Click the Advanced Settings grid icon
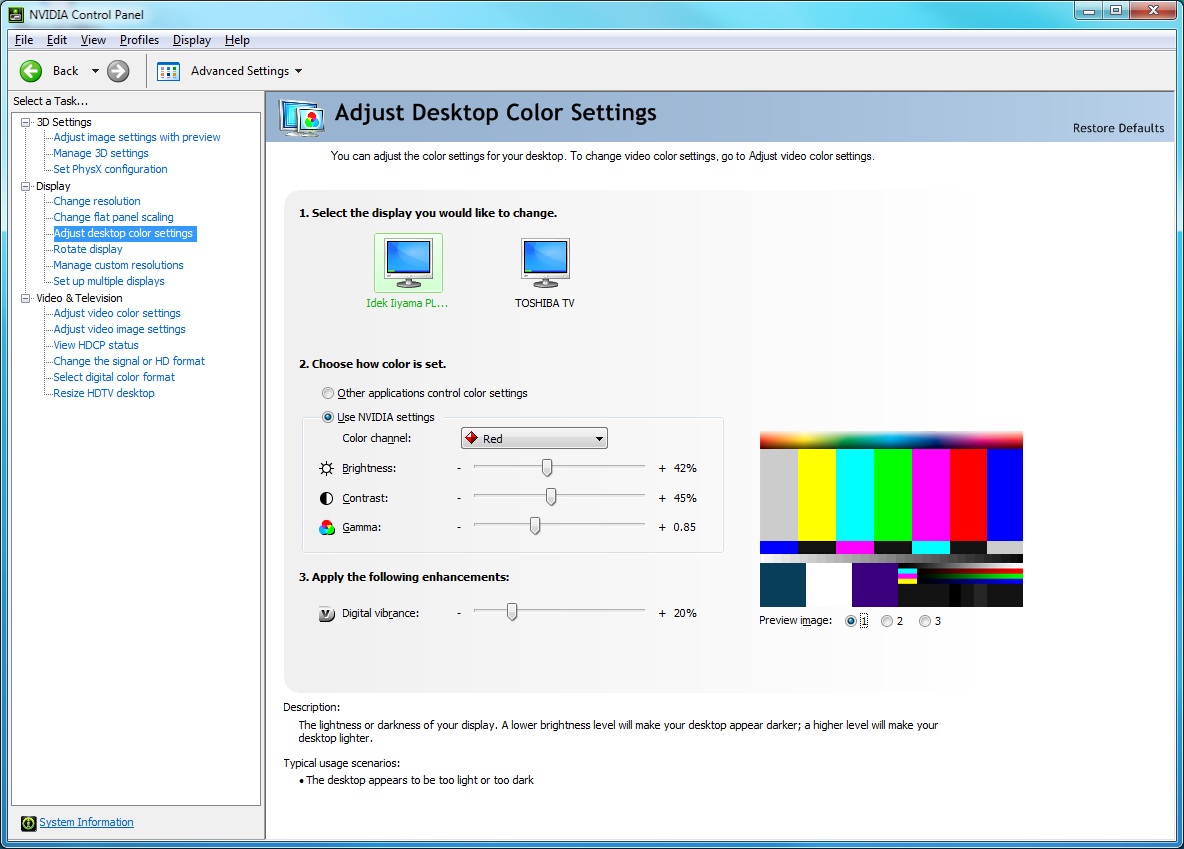 pos(168,72)
